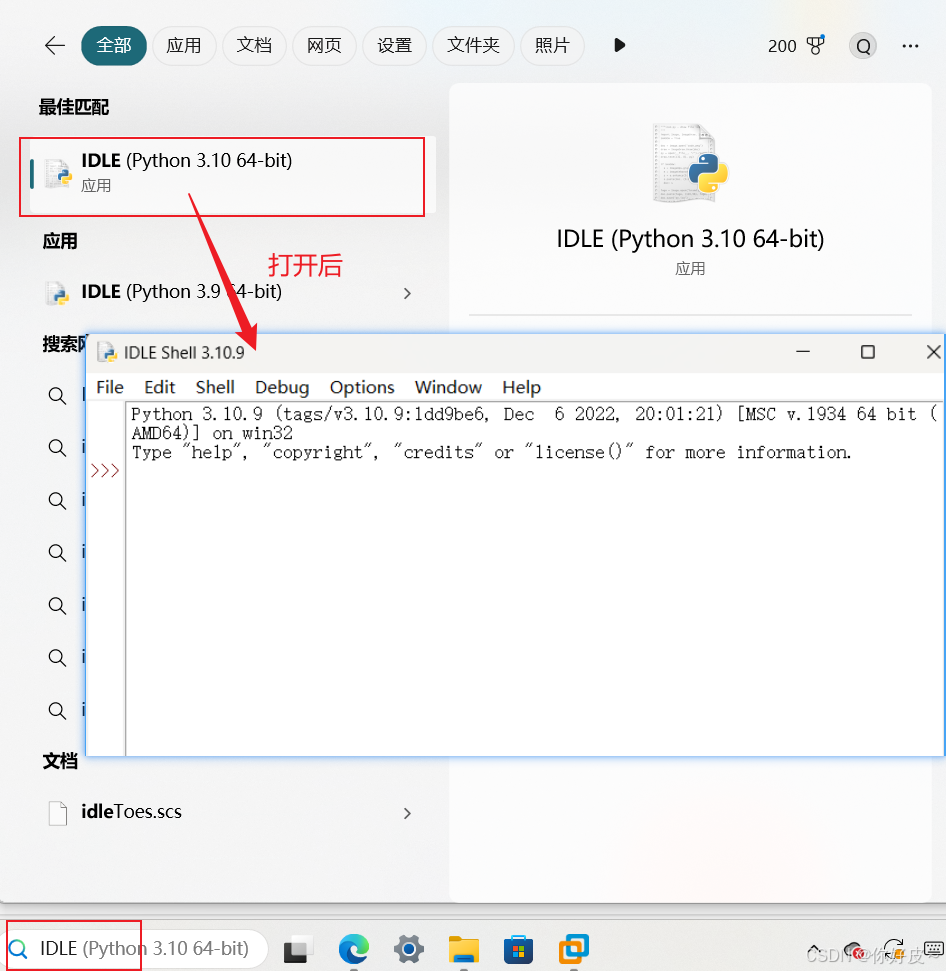946x971 pixels.
Task: Open Settings gear from the taskbar
Action: coord(409,949)
